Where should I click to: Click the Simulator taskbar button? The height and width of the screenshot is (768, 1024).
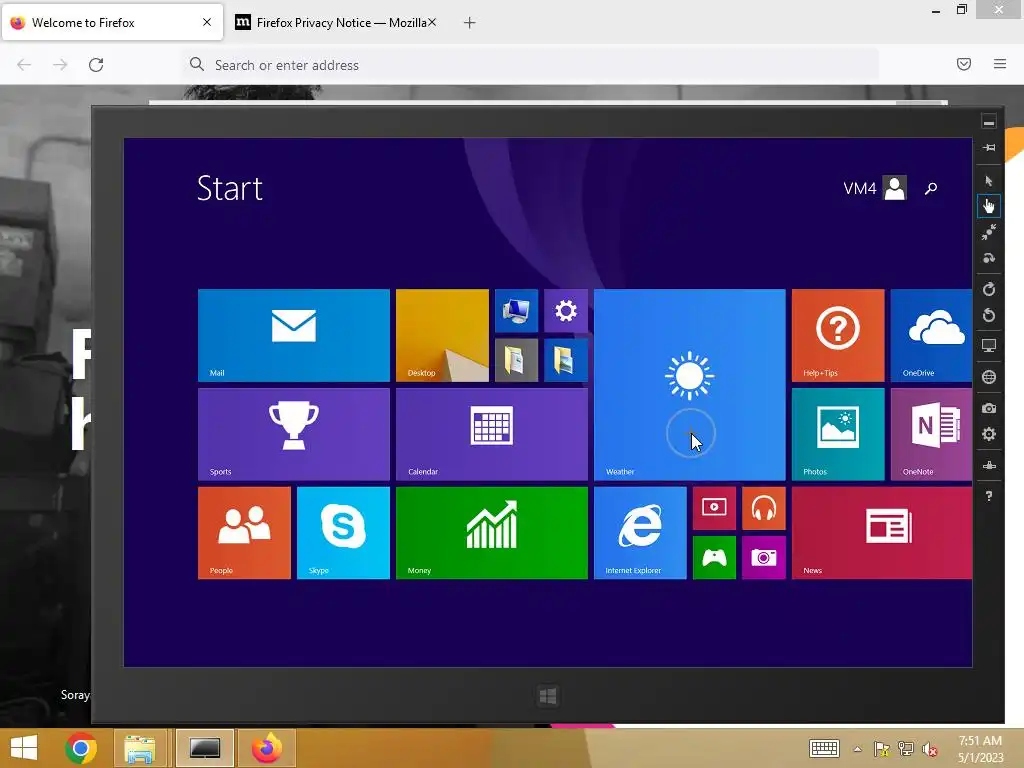click(x=204, y=748)
